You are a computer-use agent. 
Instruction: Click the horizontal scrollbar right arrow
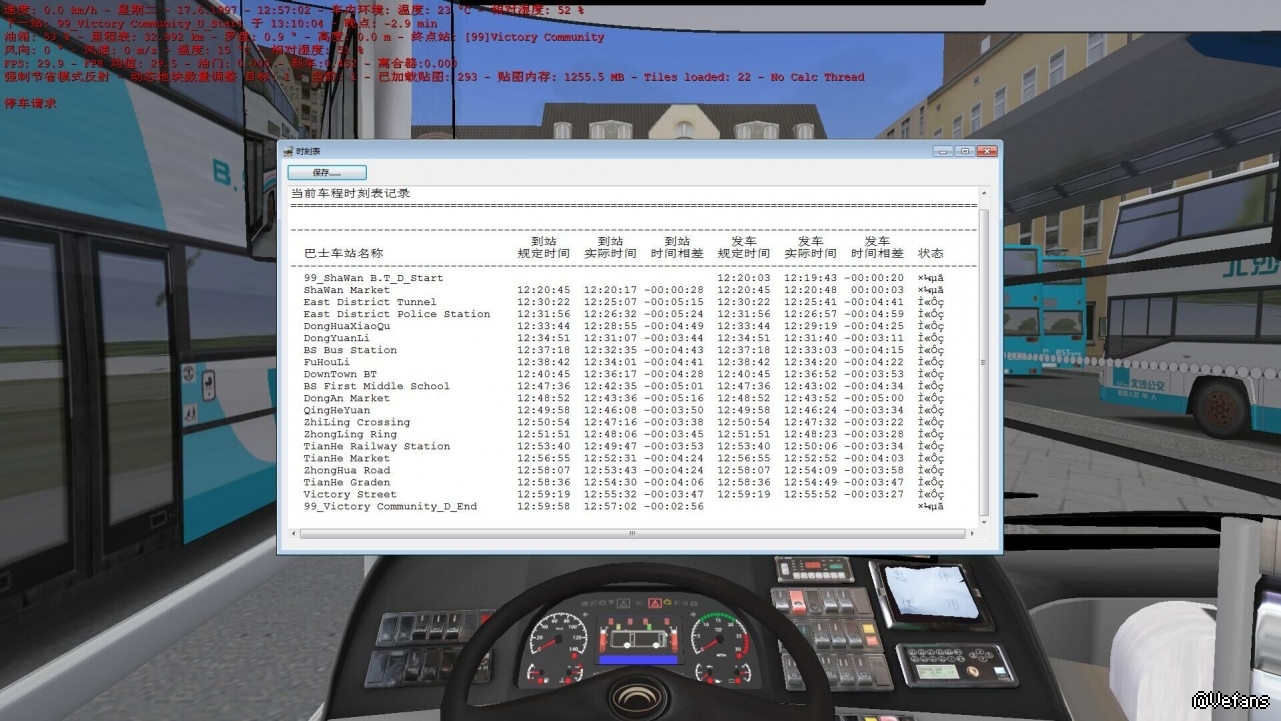click(x=971, y=533)
